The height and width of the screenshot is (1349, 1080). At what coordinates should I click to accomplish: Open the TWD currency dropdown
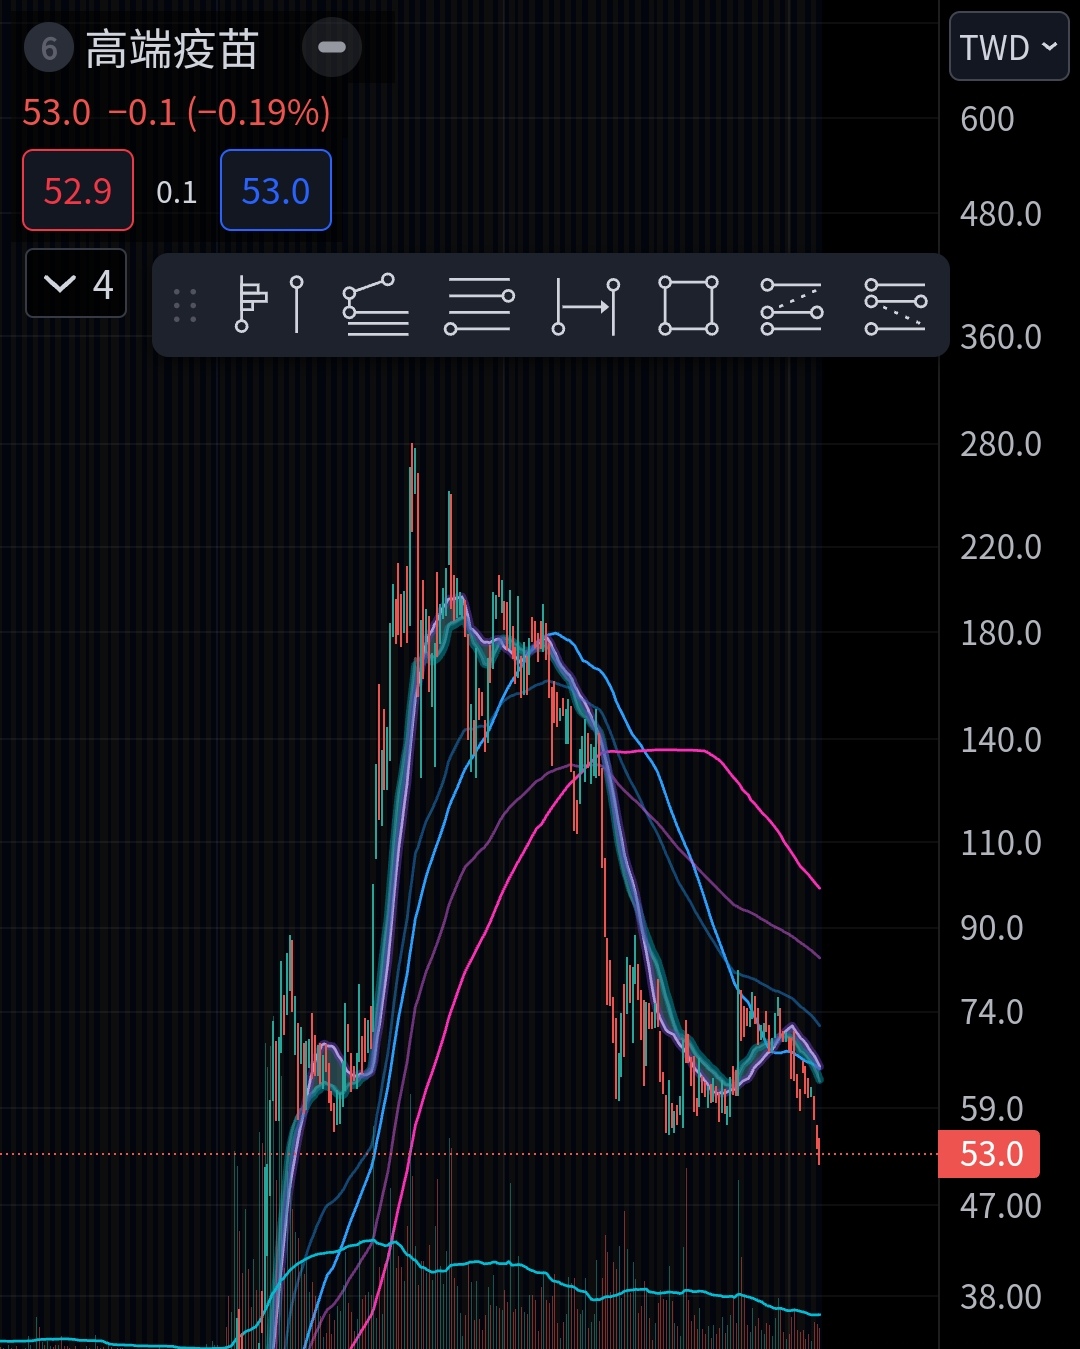[x=1009, y=46]
